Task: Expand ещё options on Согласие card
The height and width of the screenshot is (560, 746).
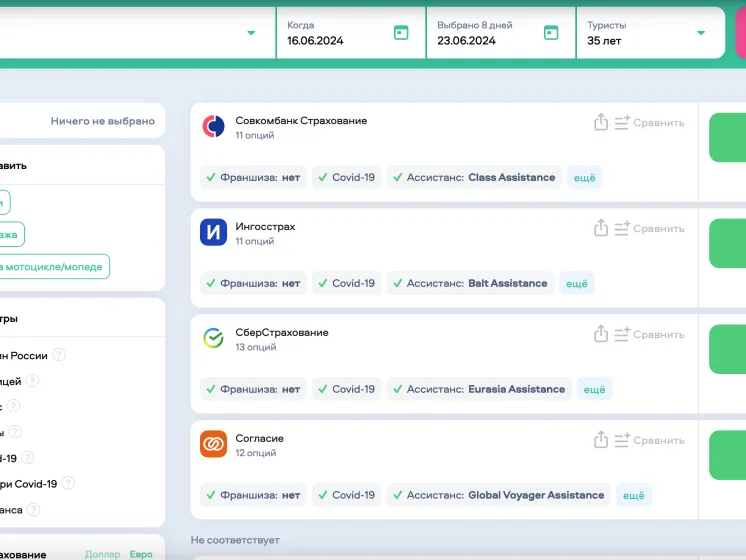Action: pyautogui.click(x=634, y=495)
